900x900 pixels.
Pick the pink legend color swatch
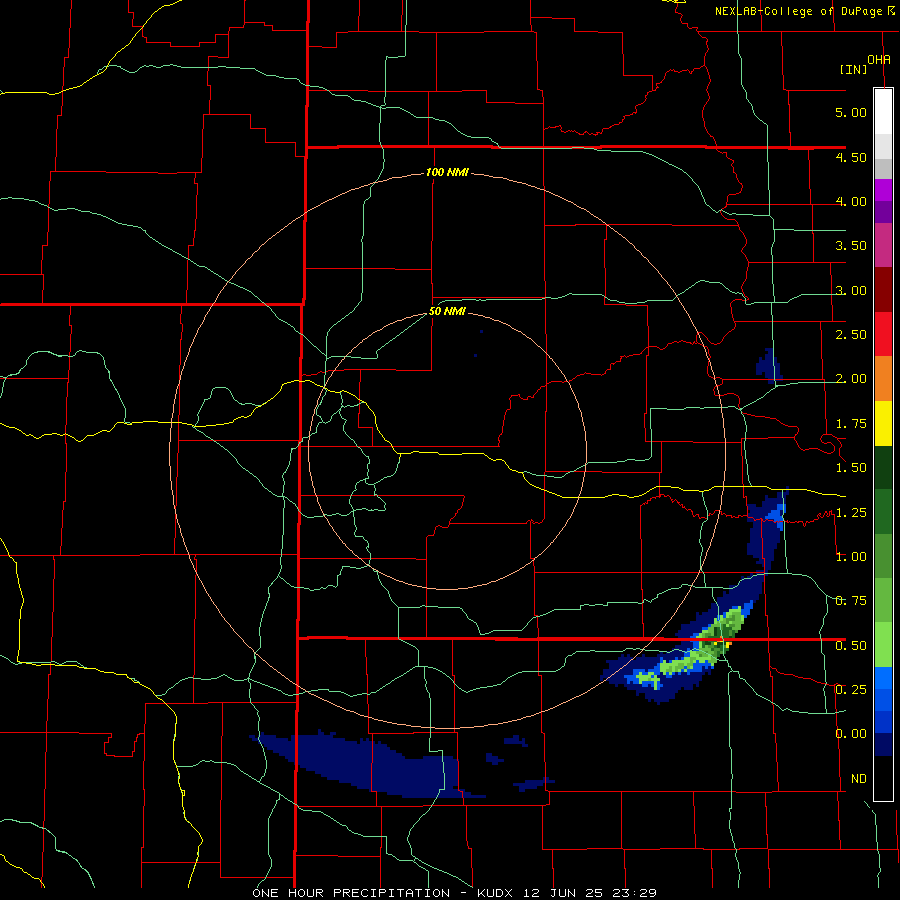(x=883, y=246)
